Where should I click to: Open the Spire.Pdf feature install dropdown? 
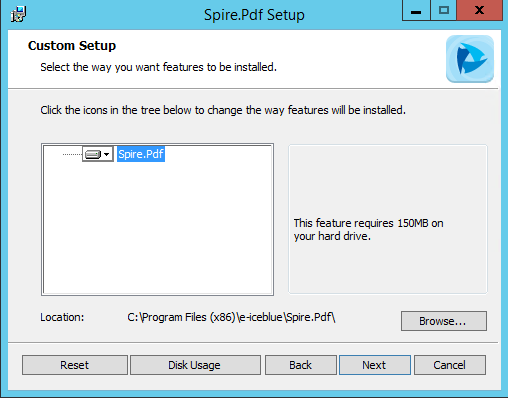[x=98, y=154]
